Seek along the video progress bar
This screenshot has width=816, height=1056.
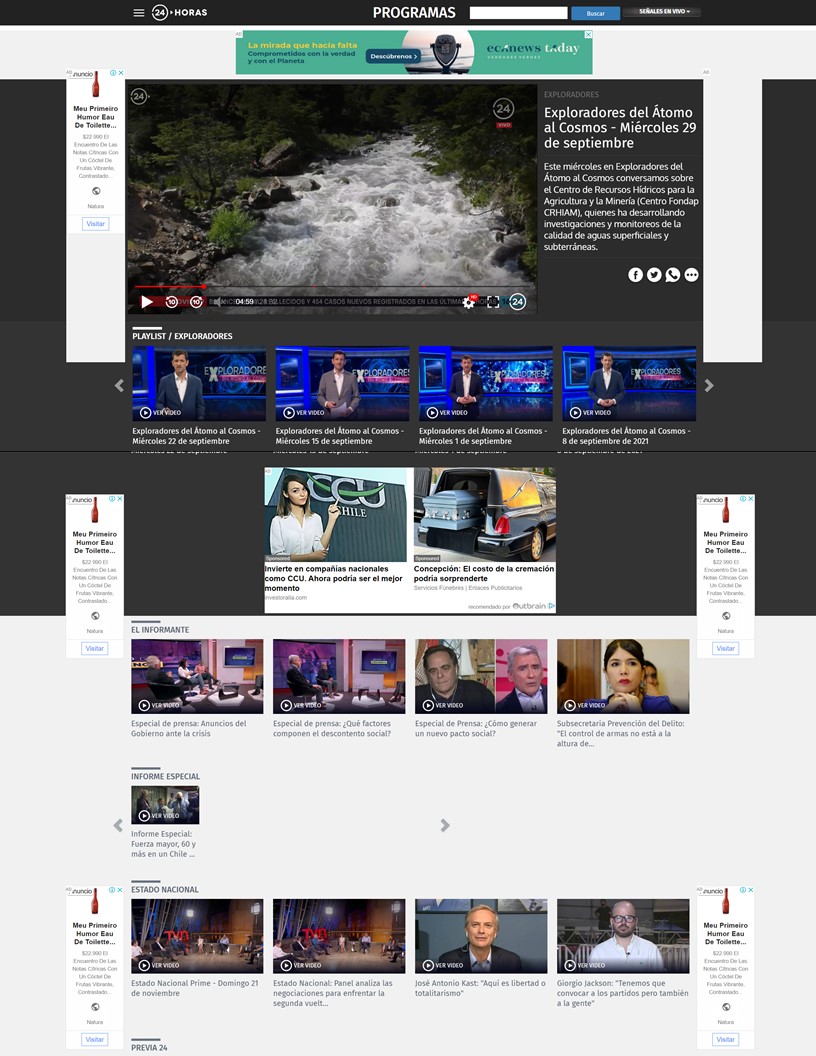(335, 287)
